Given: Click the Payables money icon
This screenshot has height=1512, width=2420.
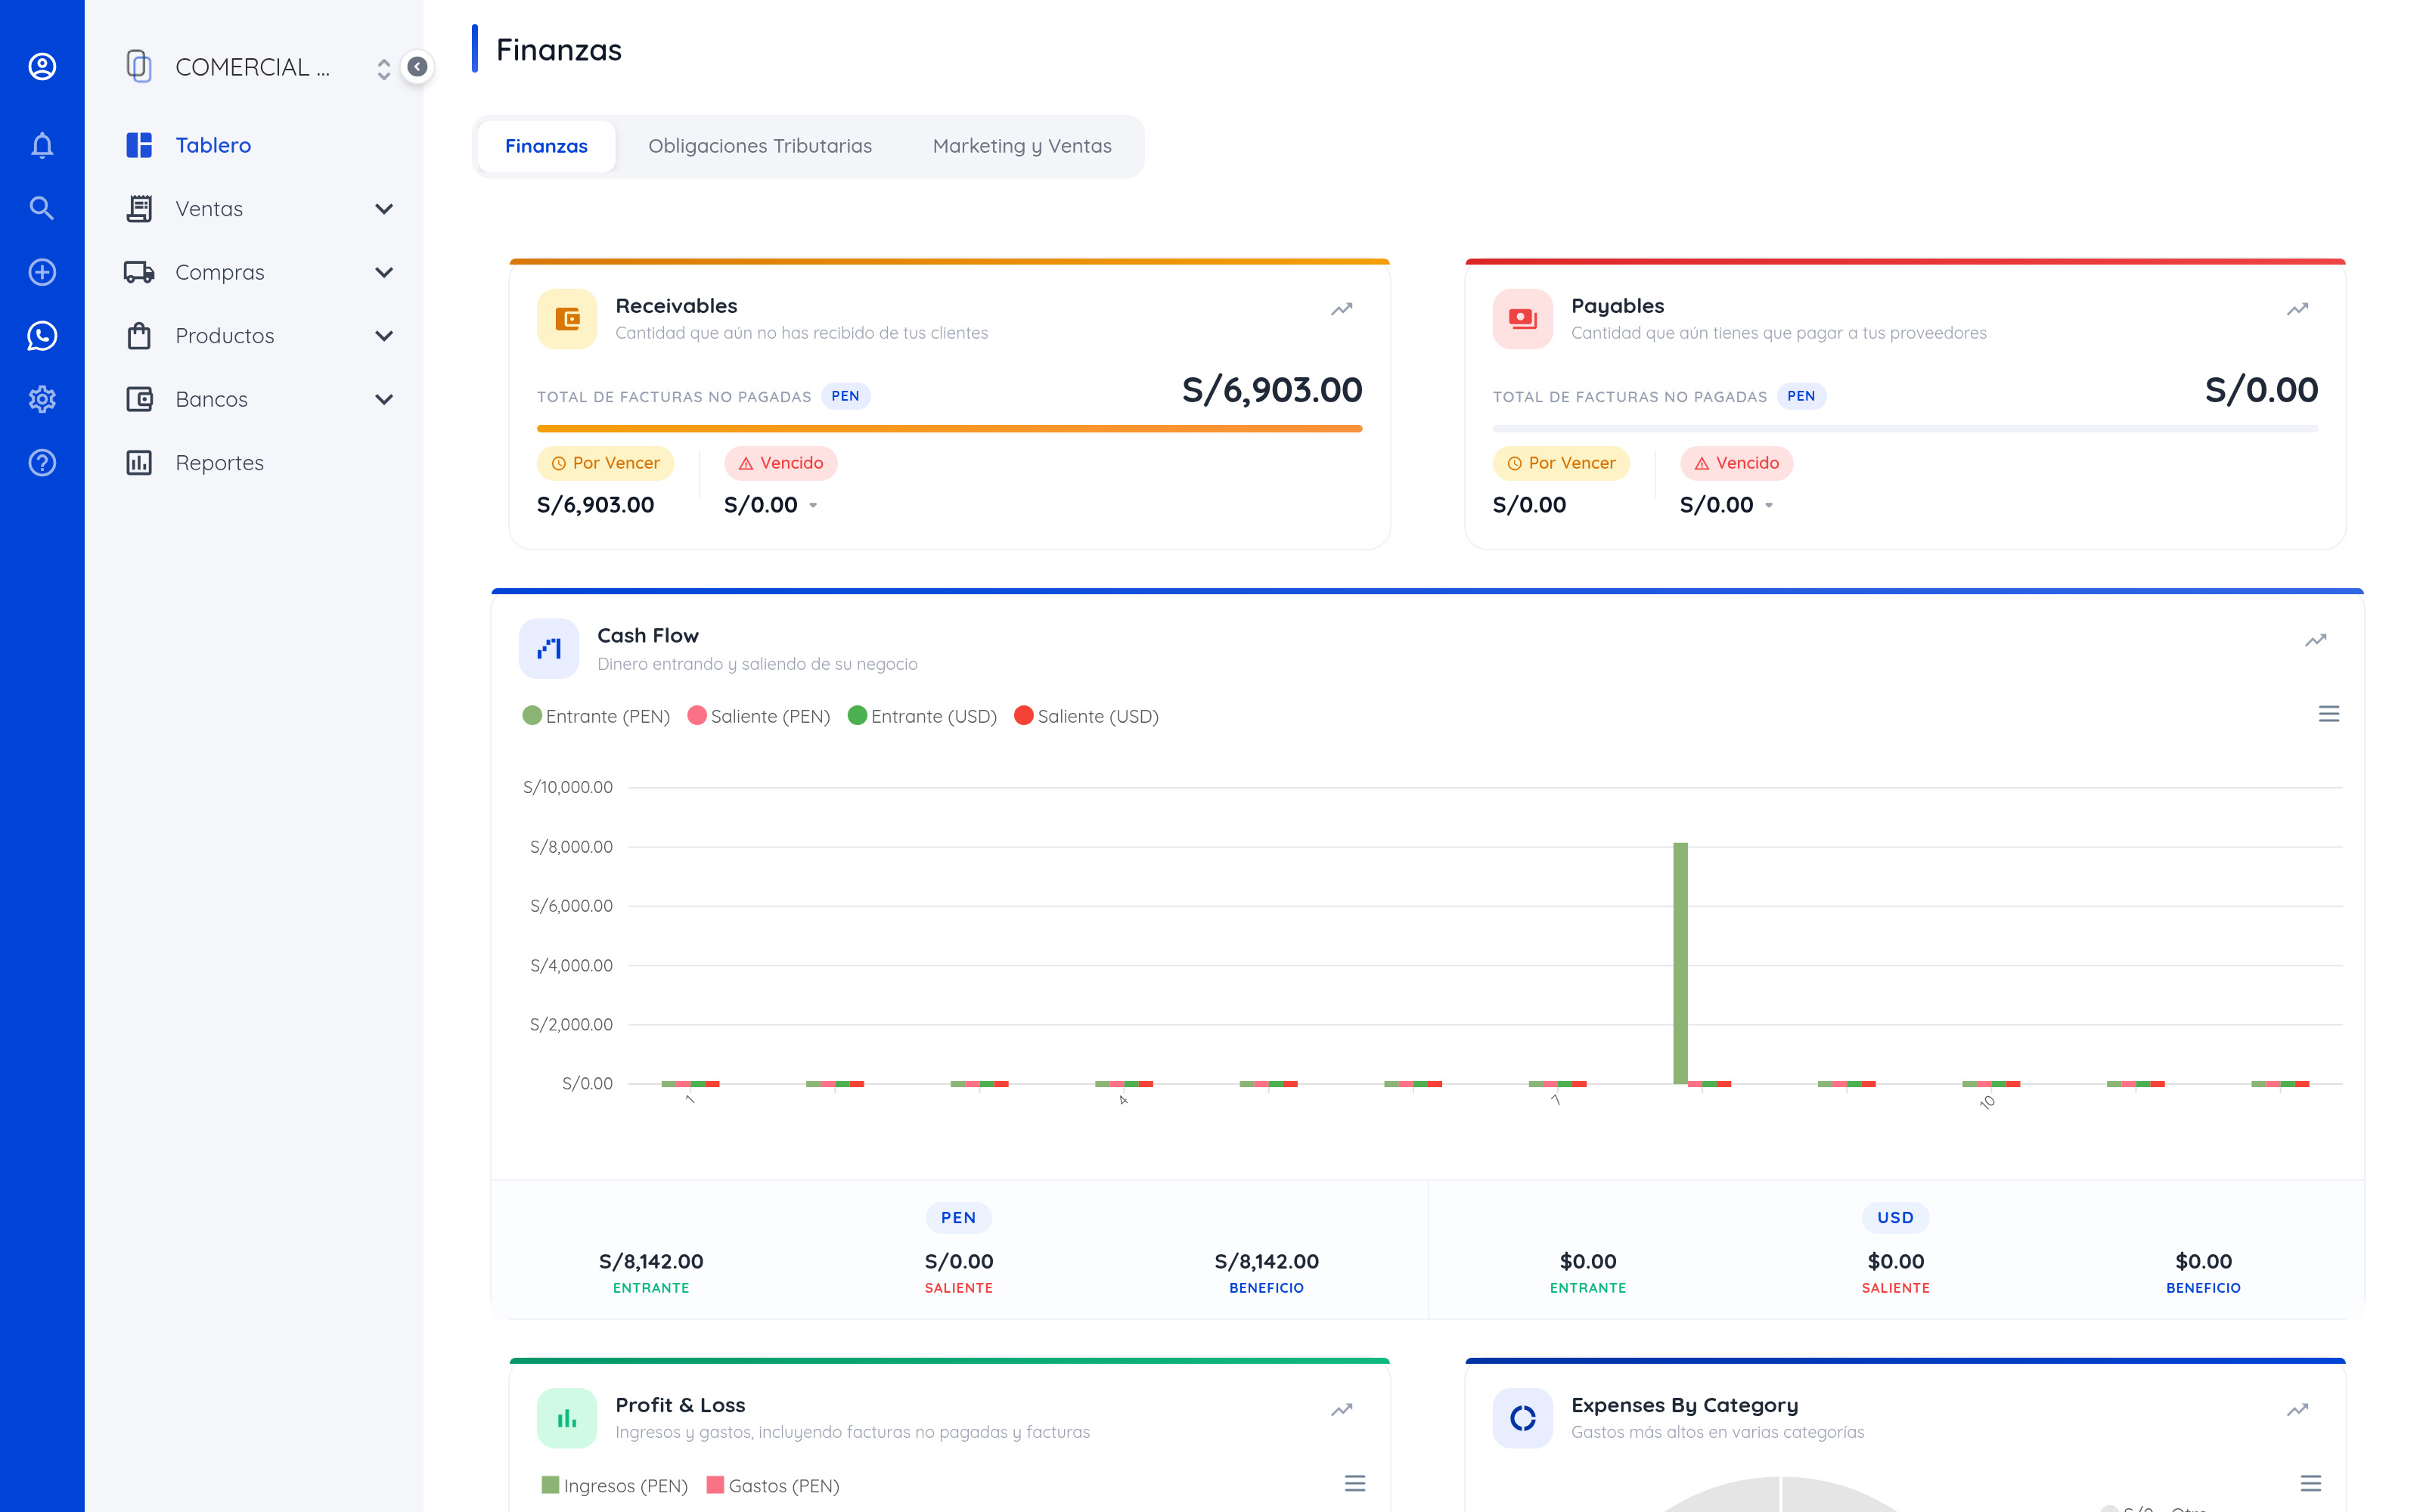Looking at the screenshot, I should [1522, 319].
